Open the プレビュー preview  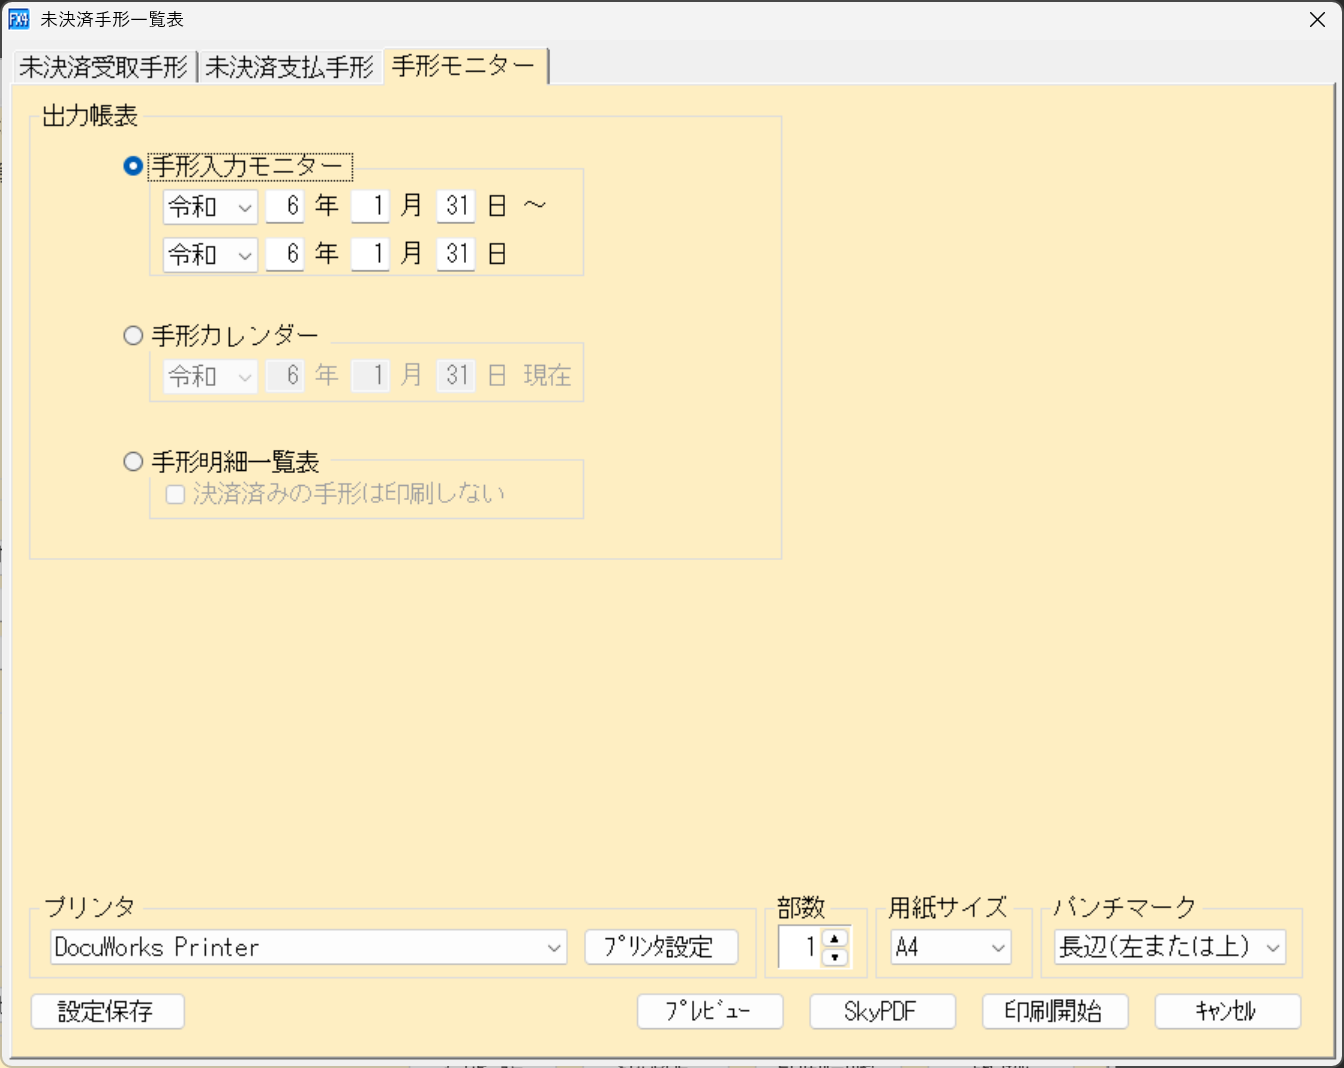point(710,1011)
